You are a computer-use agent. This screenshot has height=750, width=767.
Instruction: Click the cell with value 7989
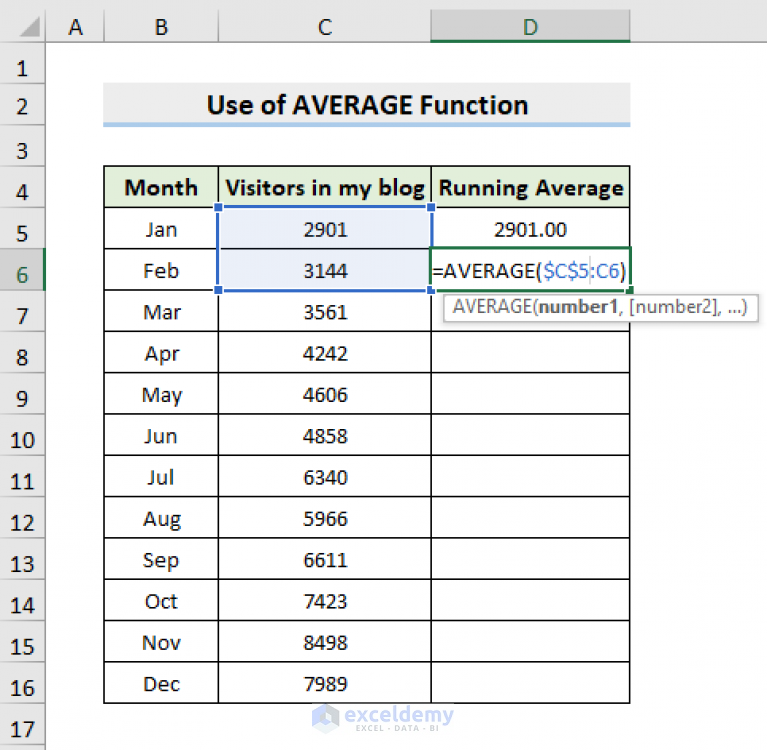(x=324, y=683)
